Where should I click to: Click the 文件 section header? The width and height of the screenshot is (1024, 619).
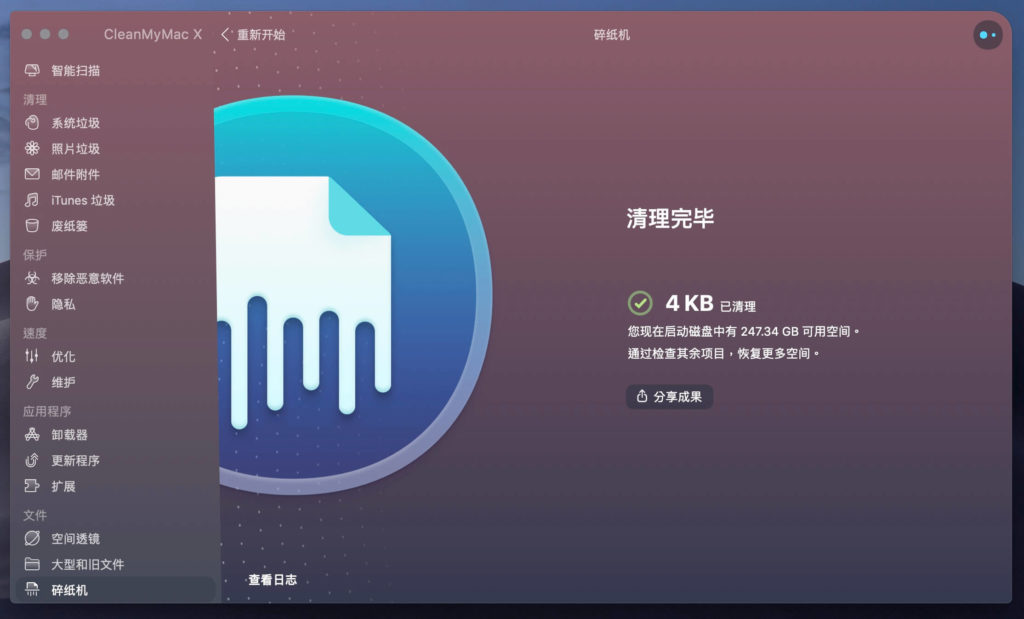pos(35,515)
